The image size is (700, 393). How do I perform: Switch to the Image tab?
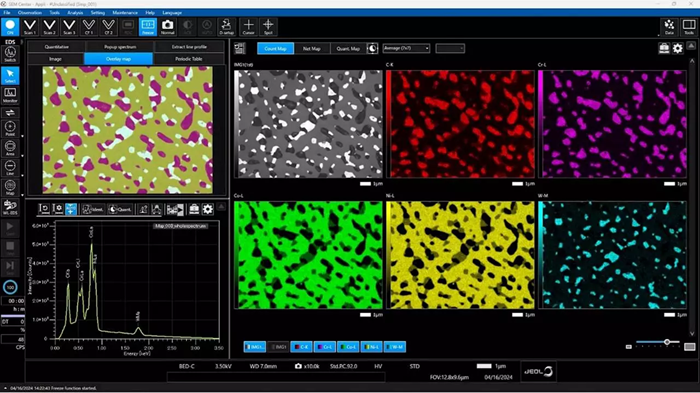click(x=55, y=59)
